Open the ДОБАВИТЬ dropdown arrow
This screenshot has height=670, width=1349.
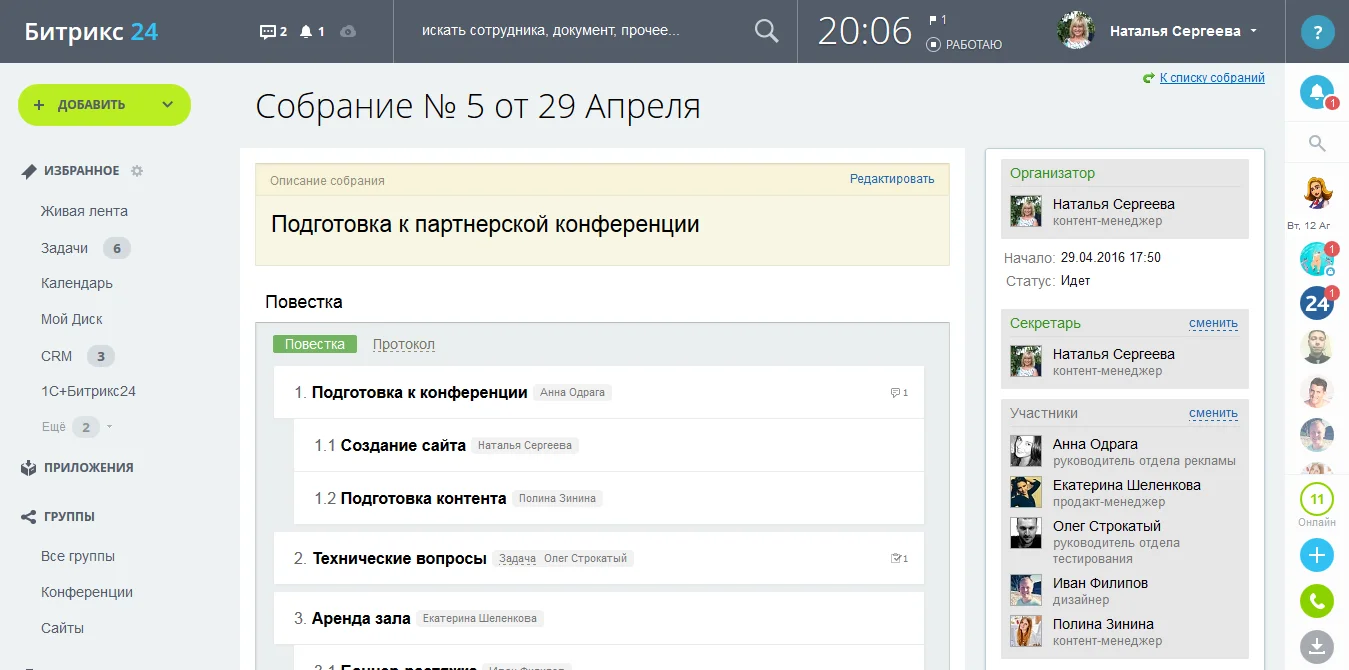point(167,105)
